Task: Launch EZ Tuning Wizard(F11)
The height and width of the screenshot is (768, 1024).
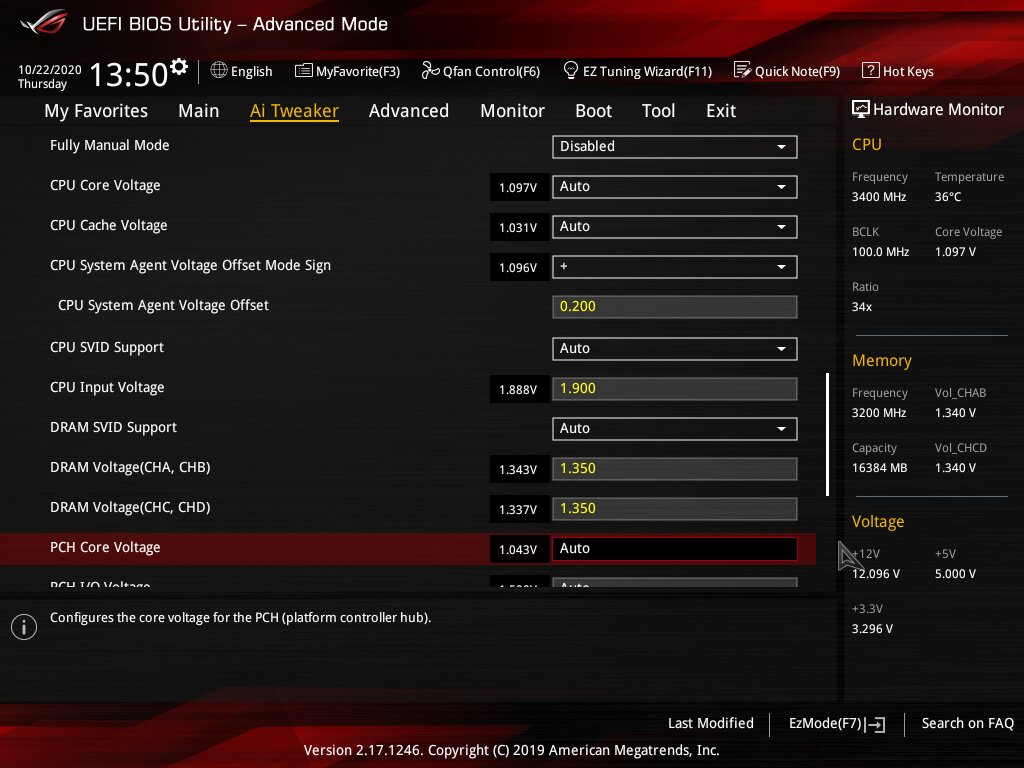Action: [638, 71]
